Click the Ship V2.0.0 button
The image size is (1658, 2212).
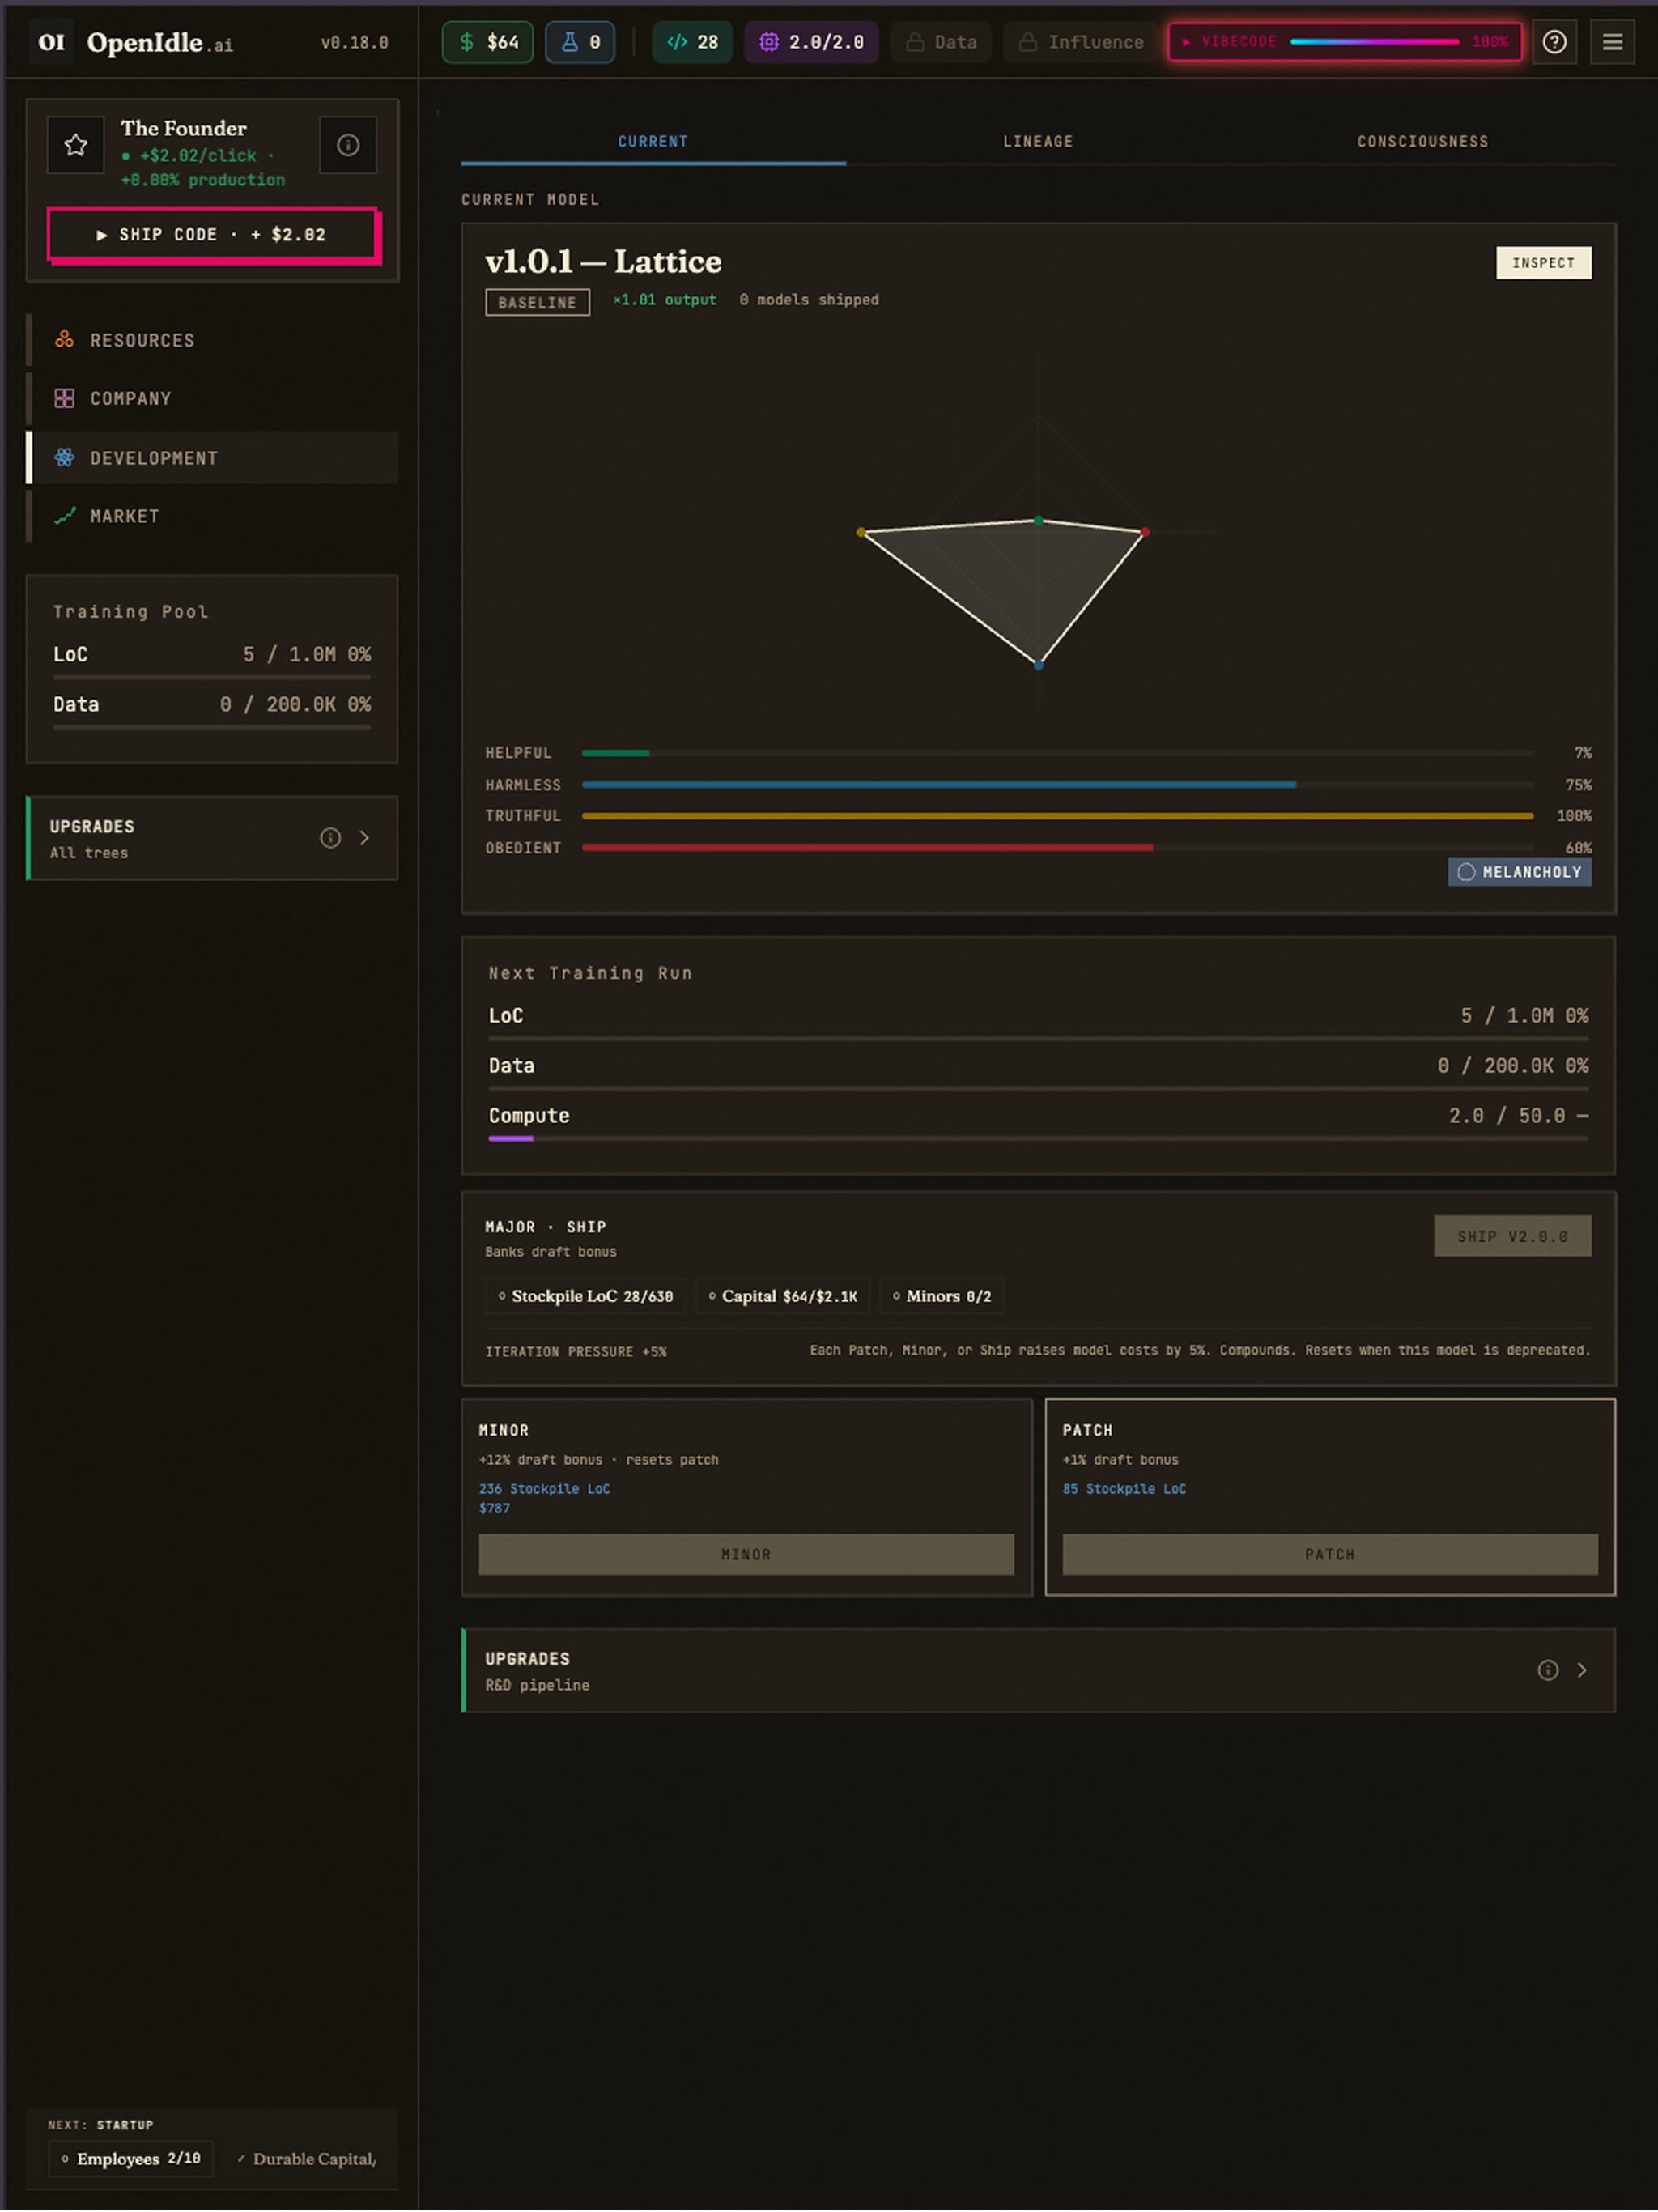click(1512, 1237)
